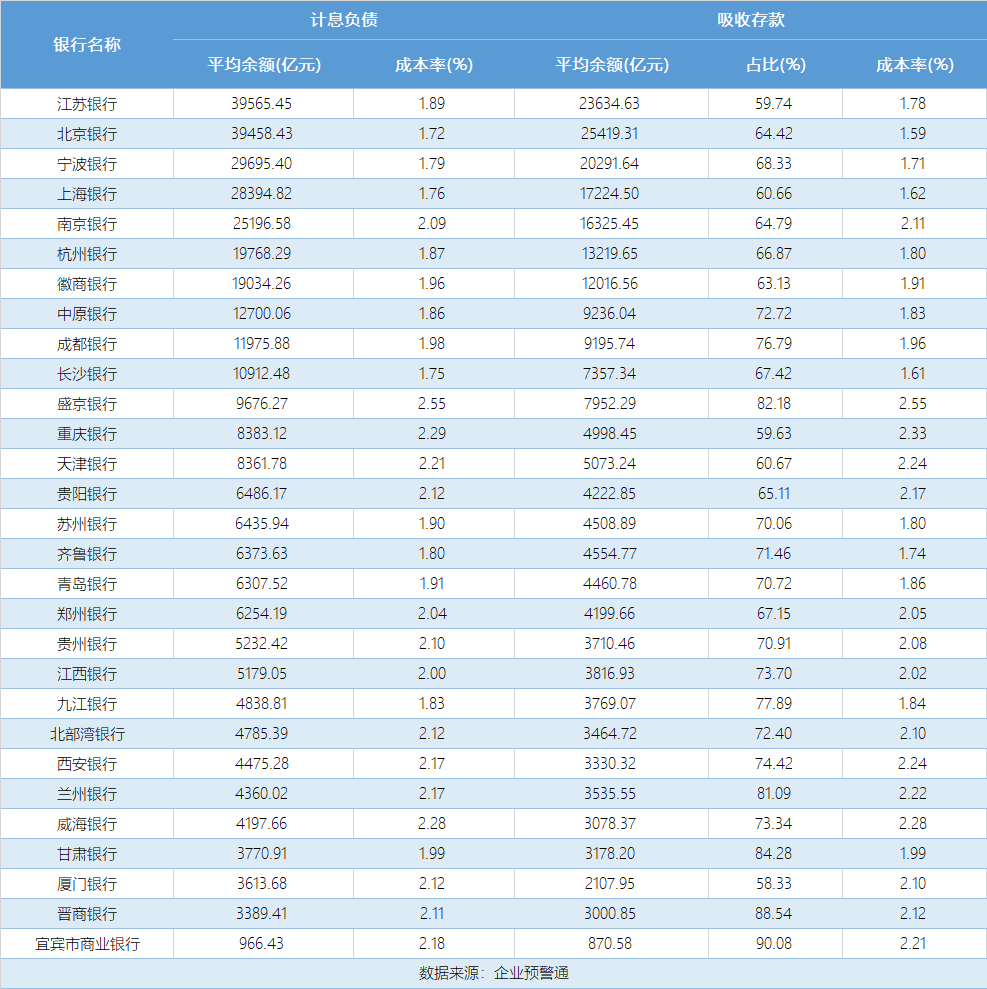Click the first 成本率(%) column header
This screenshot has width=987, height=989.
tap(433, 64)
